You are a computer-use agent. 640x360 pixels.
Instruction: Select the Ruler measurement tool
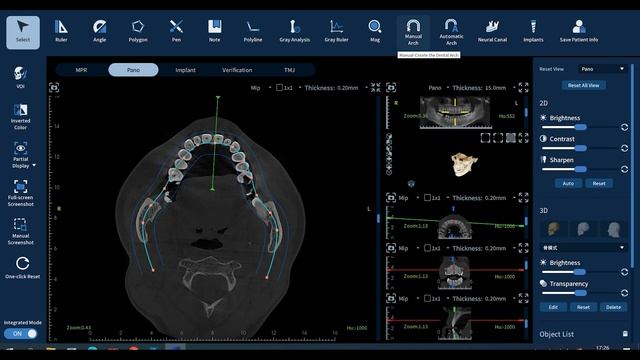click(x=61, y=31)
